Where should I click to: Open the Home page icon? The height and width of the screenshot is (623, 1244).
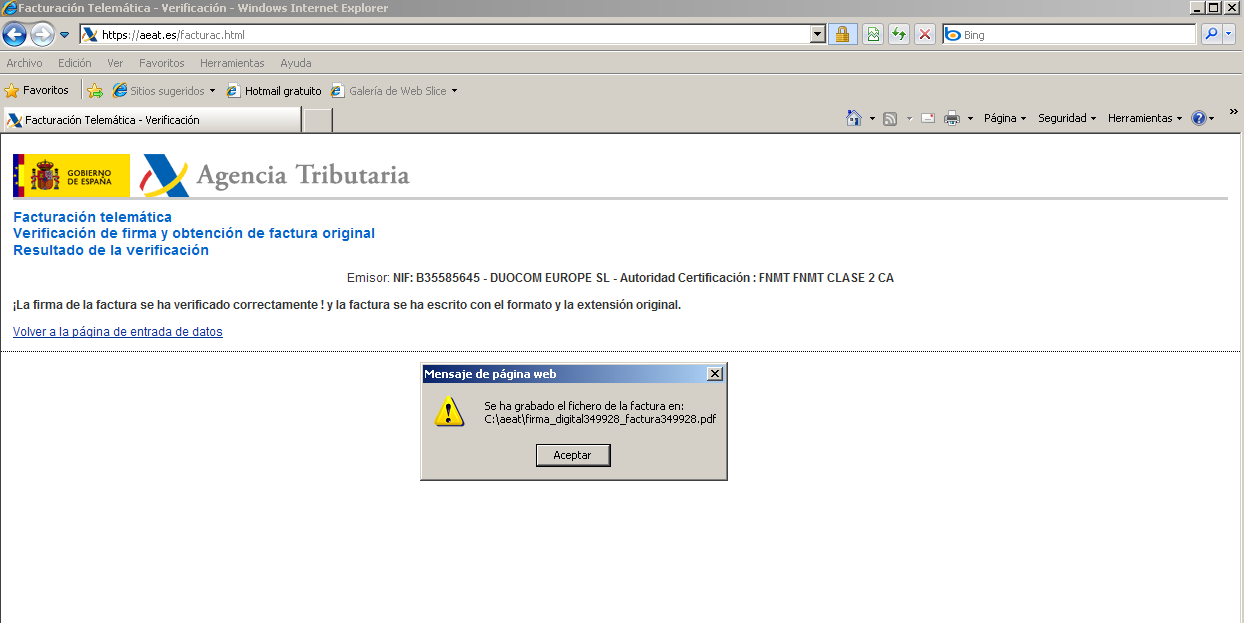point(854,117)
